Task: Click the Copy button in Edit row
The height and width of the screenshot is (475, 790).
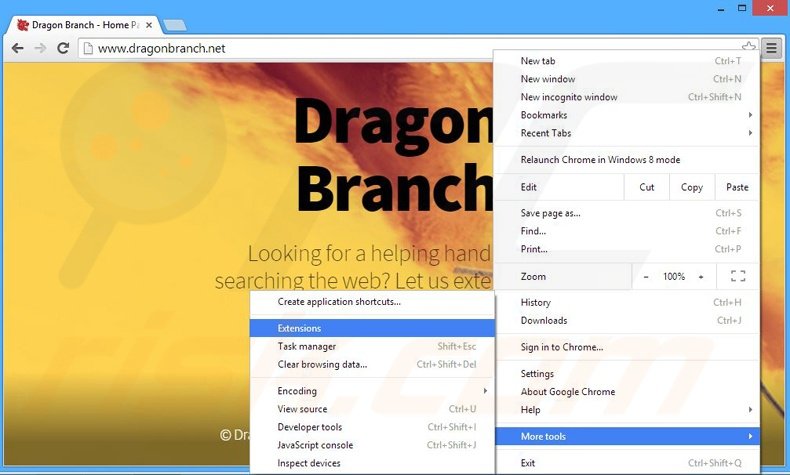Action: (x=692, y=187)
